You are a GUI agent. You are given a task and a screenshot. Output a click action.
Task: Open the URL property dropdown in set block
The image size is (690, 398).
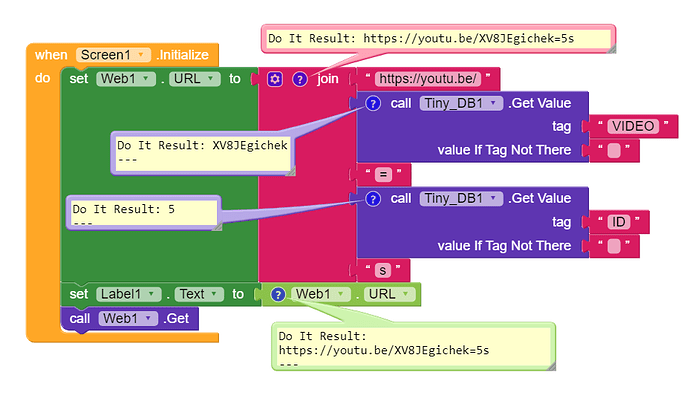click(x=195, y=79)
